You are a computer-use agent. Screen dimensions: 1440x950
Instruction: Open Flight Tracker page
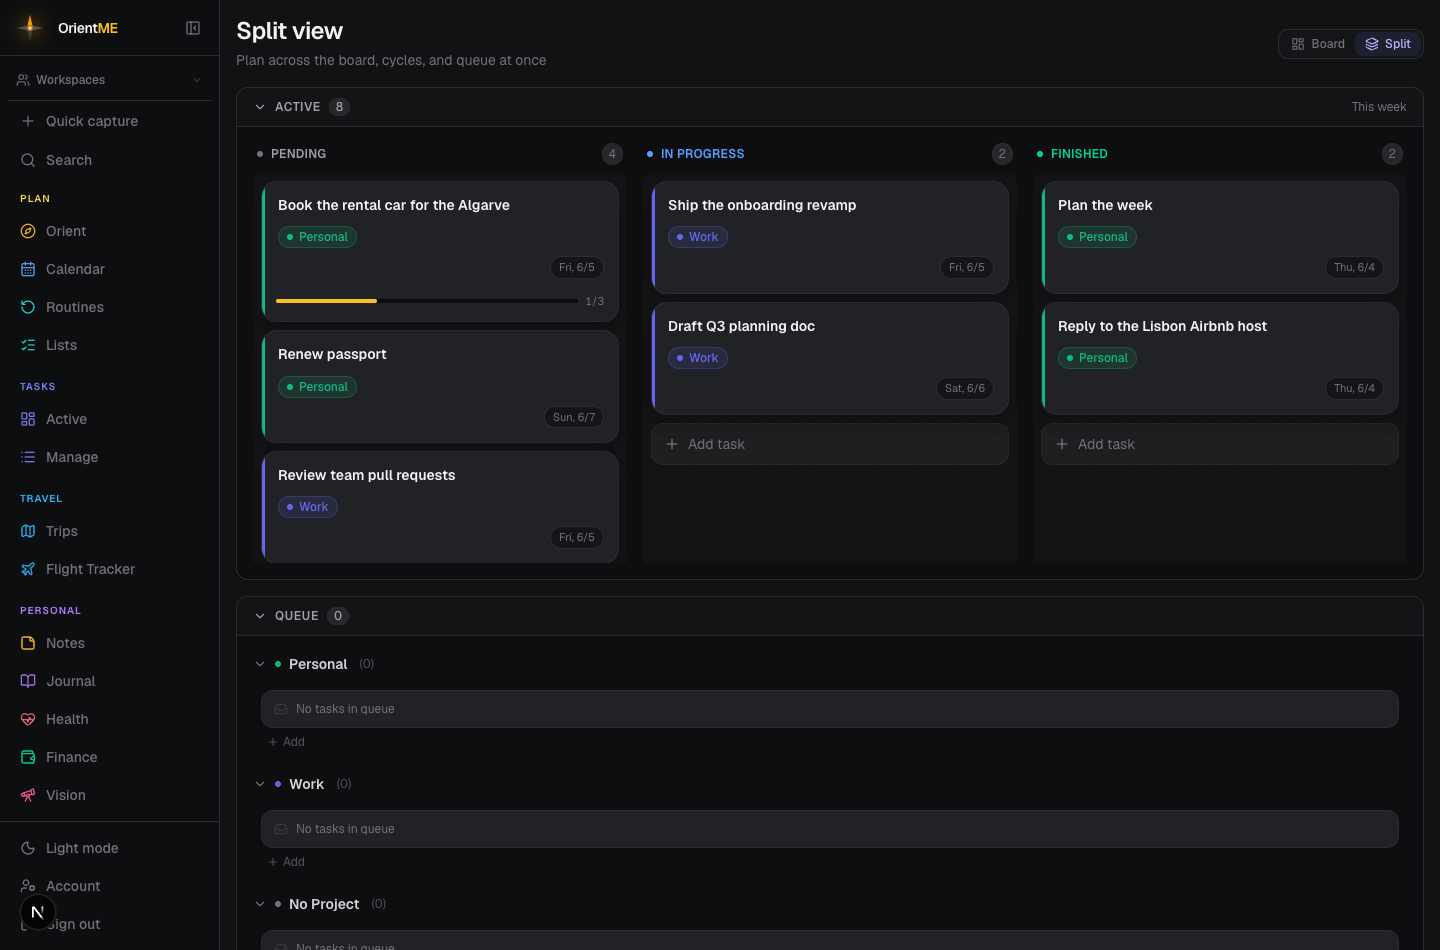click(x=110, y=569)
